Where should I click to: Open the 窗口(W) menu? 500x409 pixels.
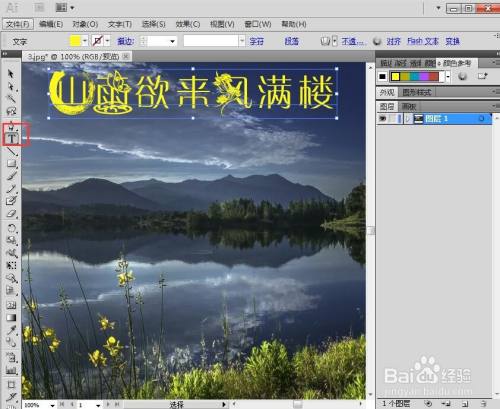(258, 24)
